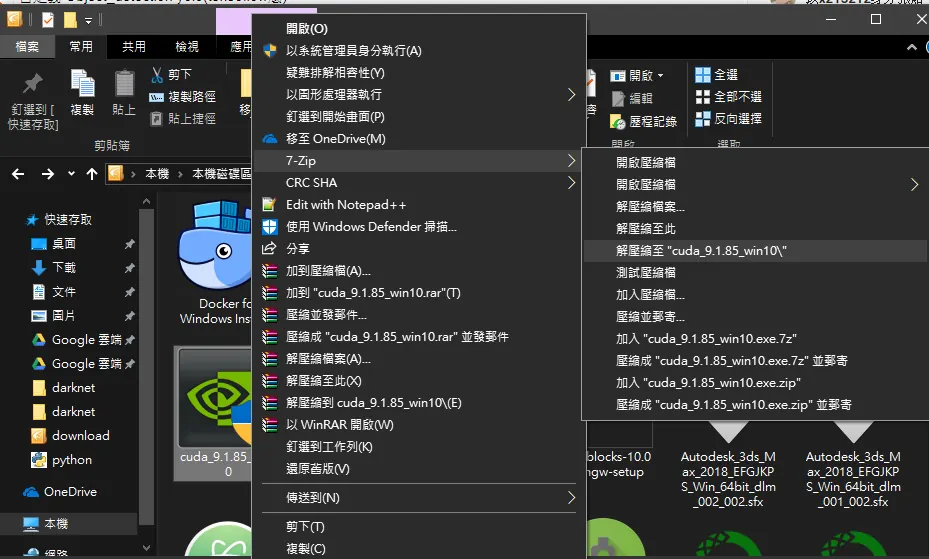The height and width of the screenshot is (559, 929).
Task: Select Add to "cuda_9.1.85_win10.exe.zip" option
Action: pos(755,383)
